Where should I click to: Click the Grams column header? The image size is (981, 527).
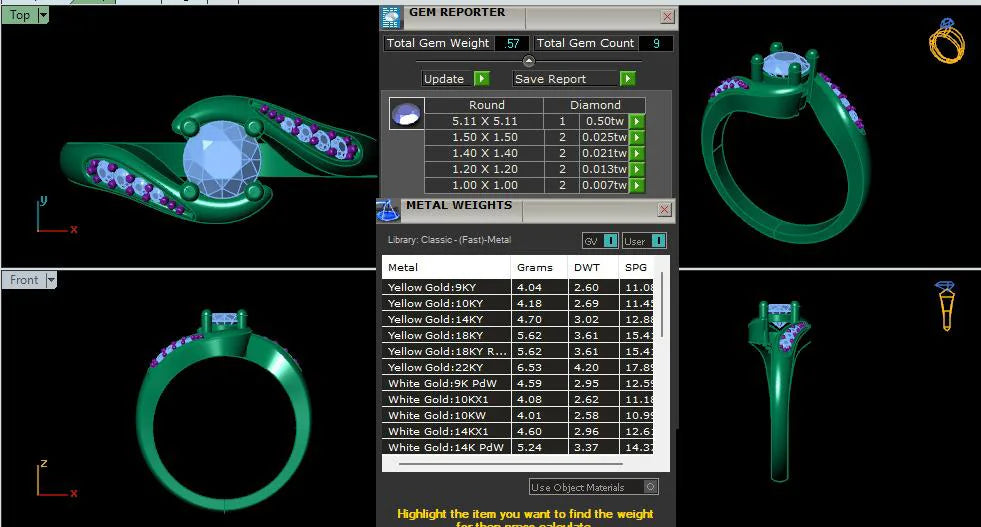(539, 267)
